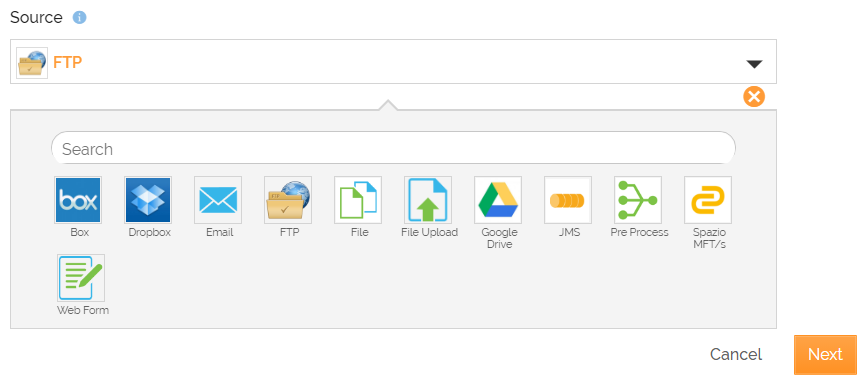Screen dimensions: 860x384
Task: Proceed with the Next button
Action: pyautogui.click(x=825, y=354)
